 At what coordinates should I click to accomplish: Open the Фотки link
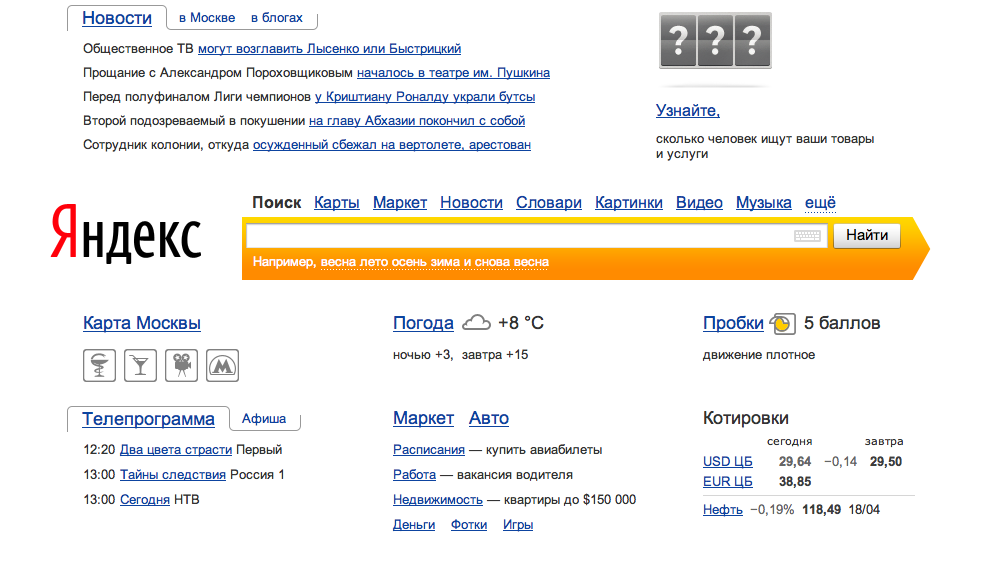[x=469, y=525]
